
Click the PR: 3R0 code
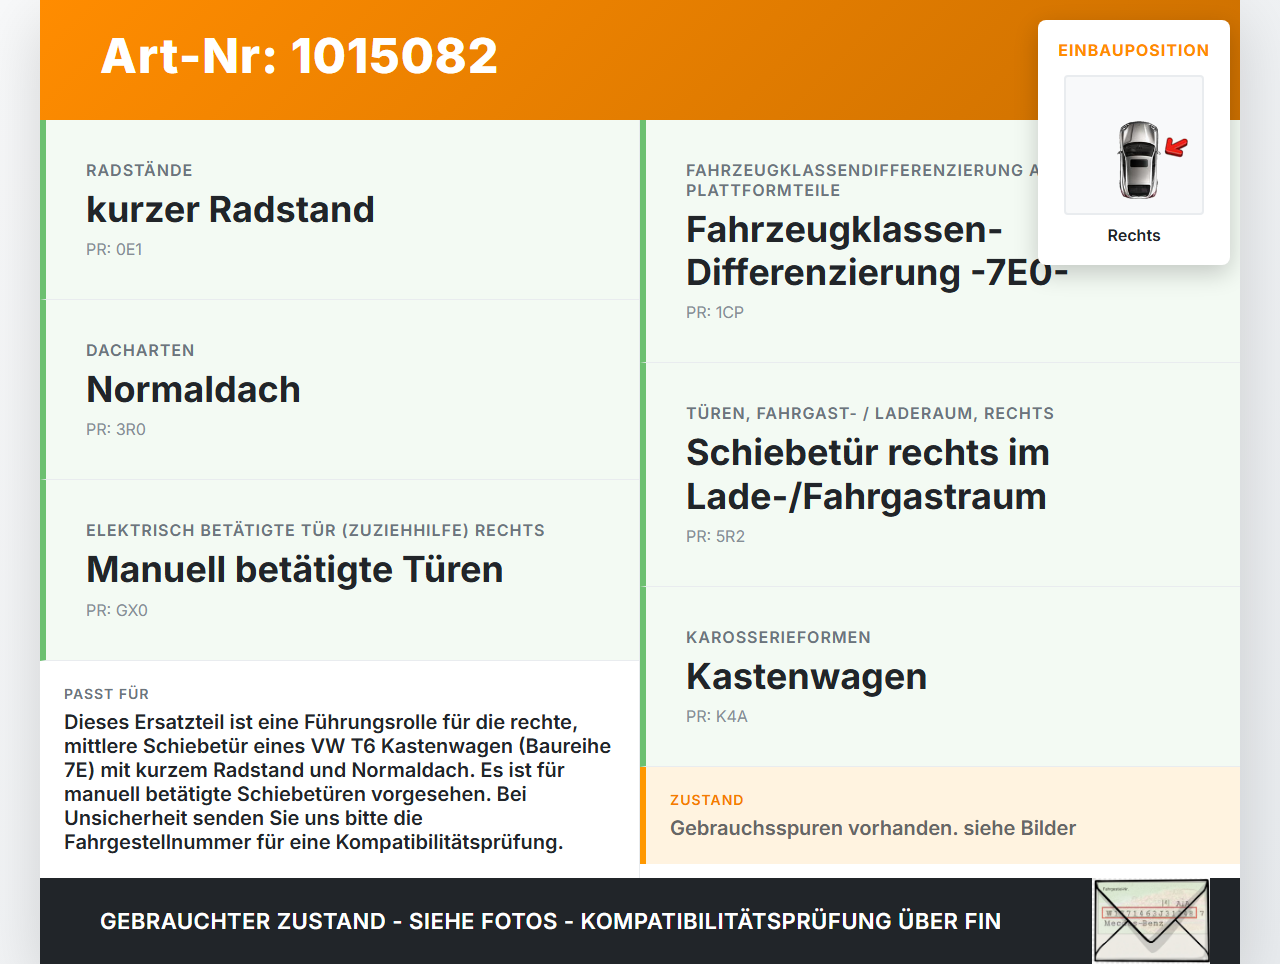tap(116, 429)
